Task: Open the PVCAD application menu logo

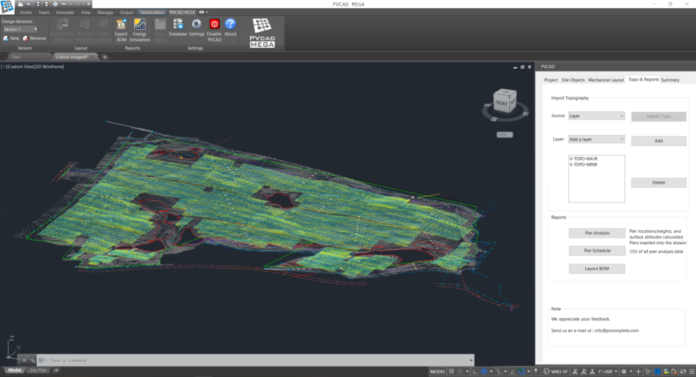Action: point(7,6)
